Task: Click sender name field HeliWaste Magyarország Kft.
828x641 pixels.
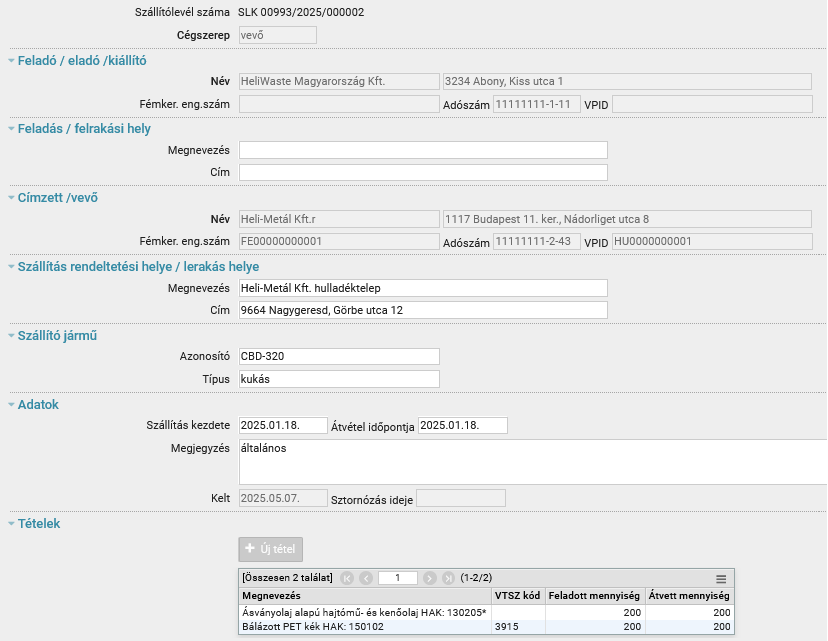Action: pyautogui.click(x=339, y=81)
